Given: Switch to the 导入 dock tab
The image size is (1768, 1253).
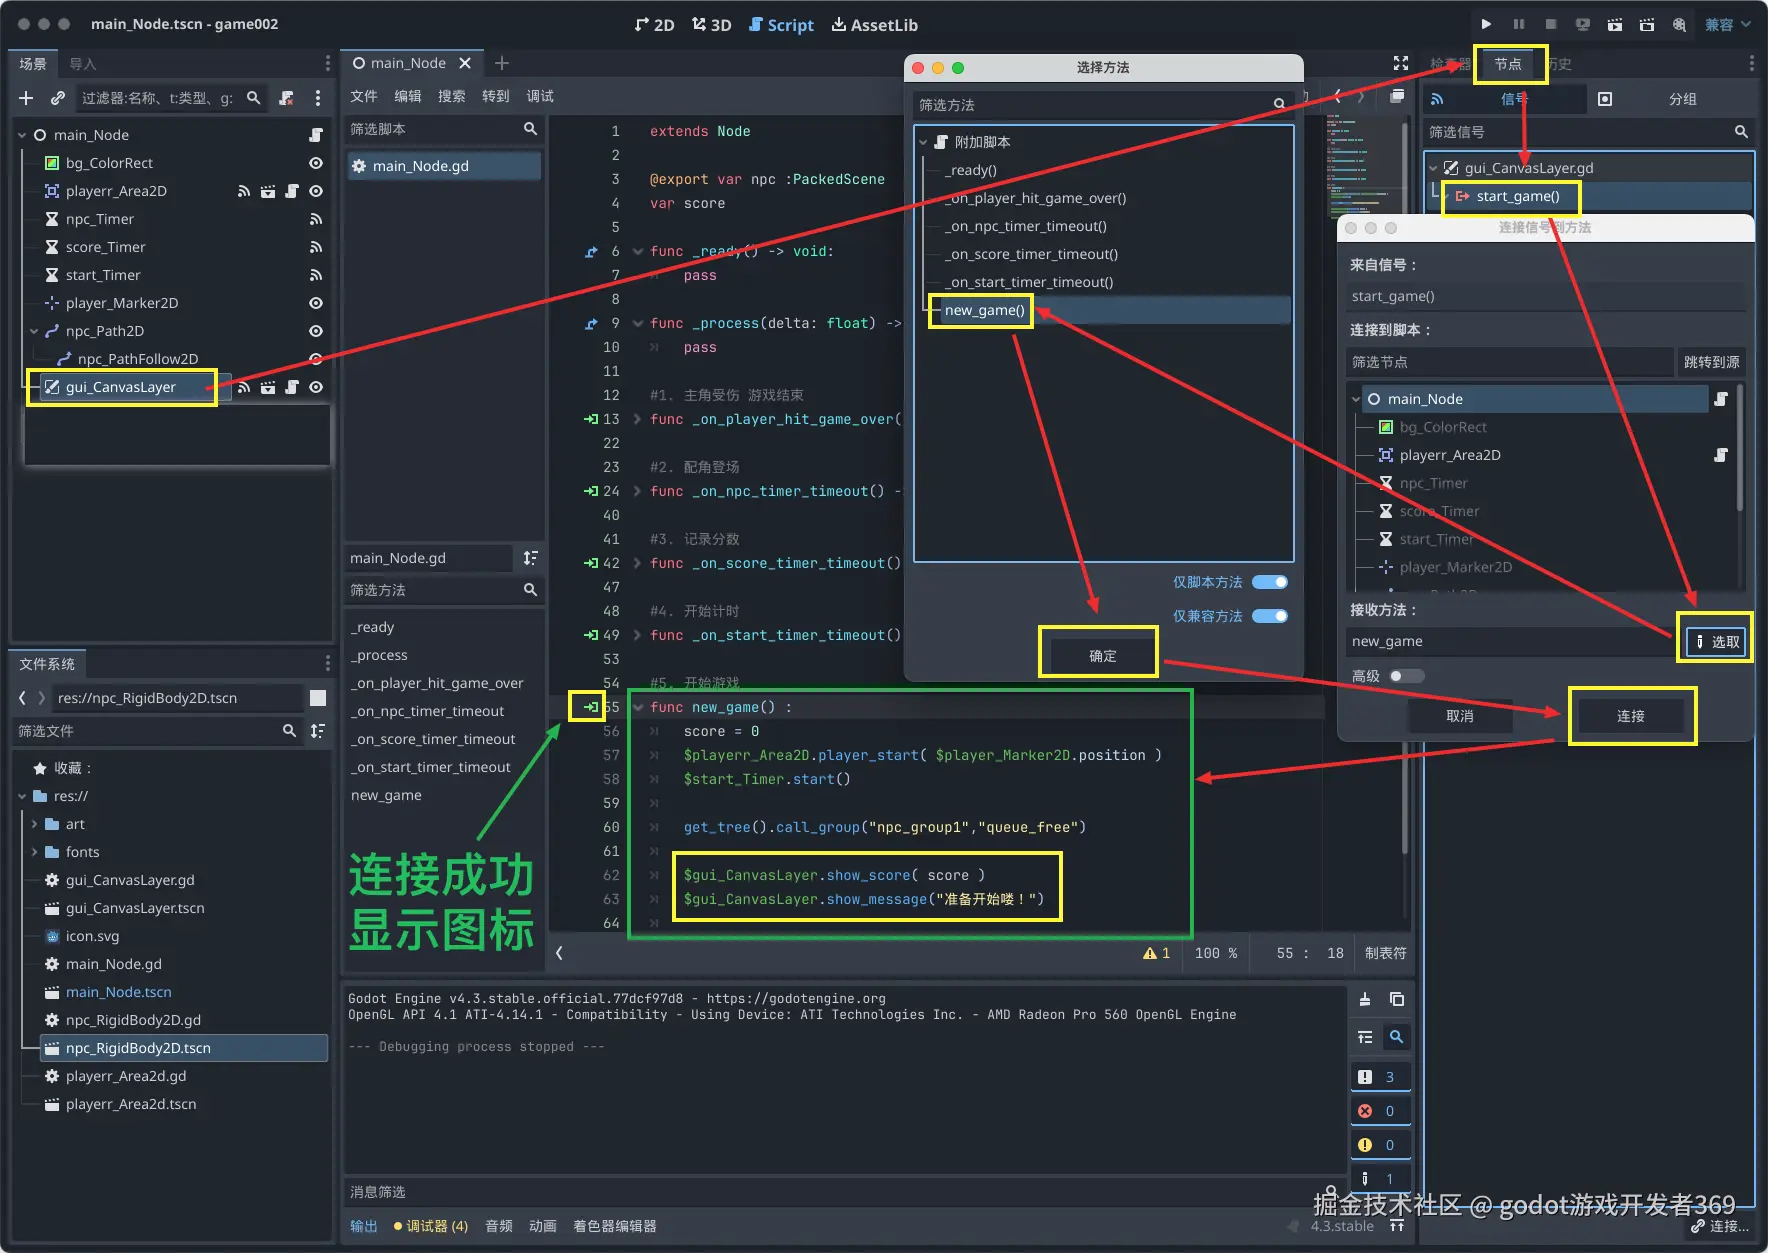Looking at the screenshot, I should [82, 64].
